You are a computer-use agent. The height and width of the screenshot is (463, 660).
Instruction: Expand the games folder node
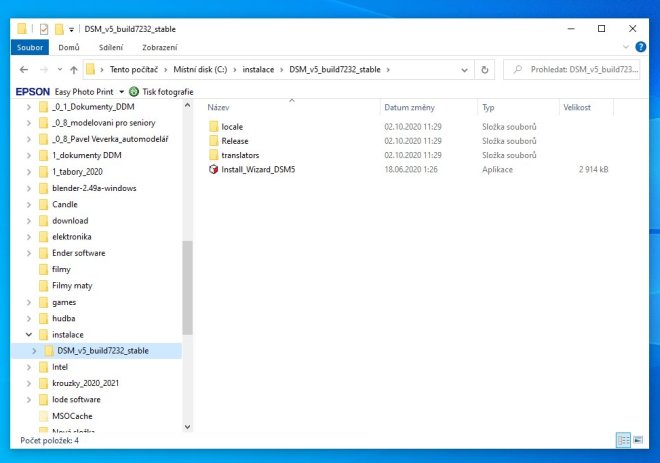[x=29, y=303]
